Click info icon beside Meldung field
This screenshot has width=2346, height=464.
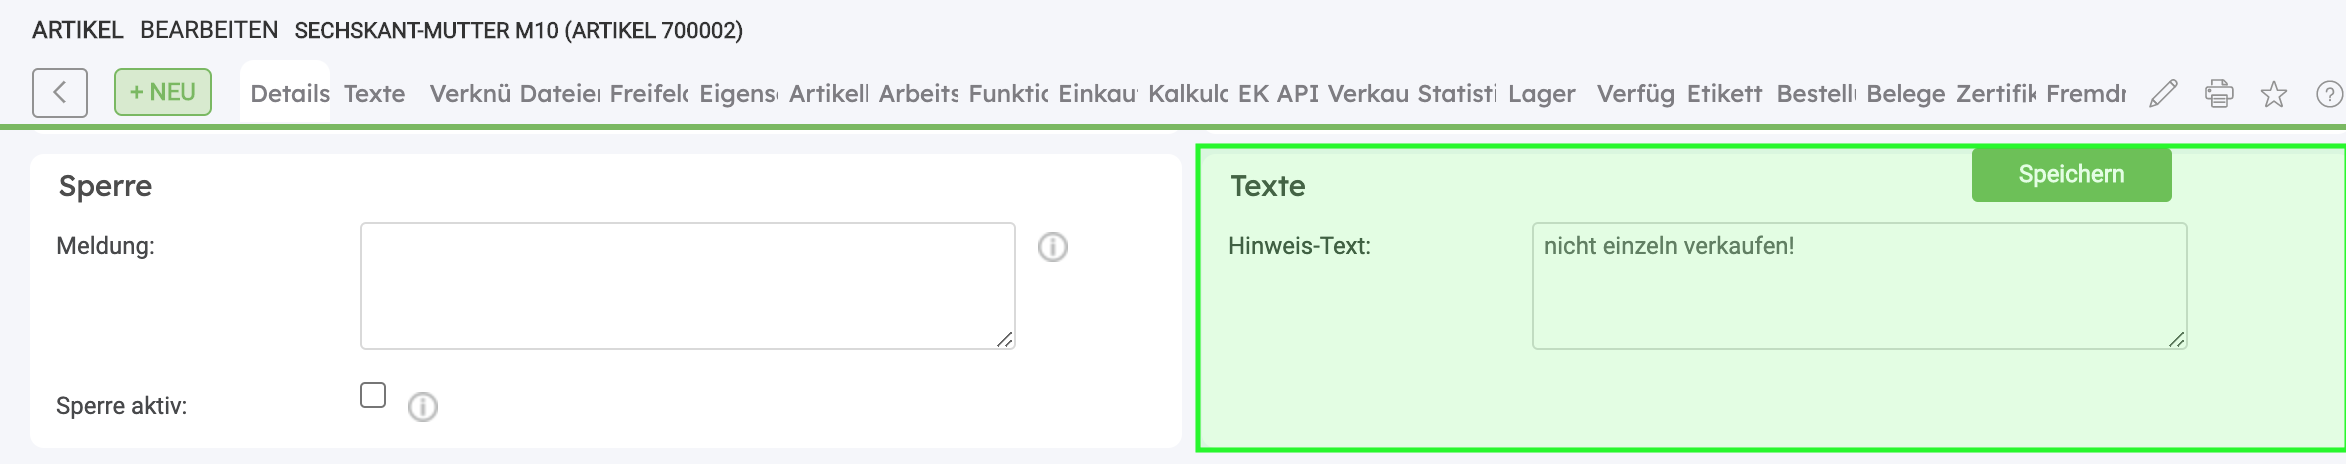tap(1052, 247)
